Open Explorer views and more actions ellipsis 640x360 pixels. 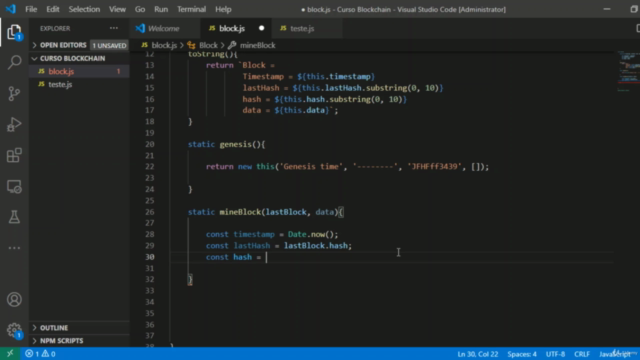pyautogui.click(x=114, y=28)
